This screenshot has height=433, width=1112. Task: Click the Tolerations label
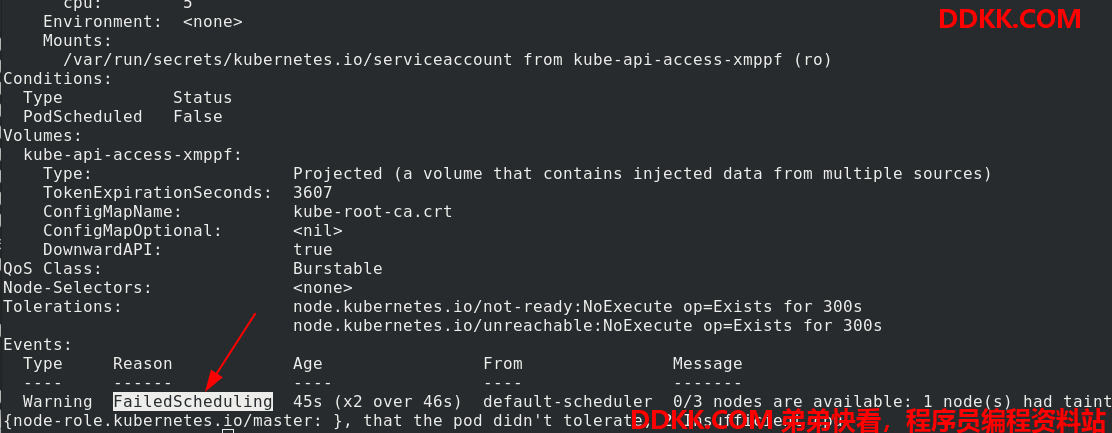click(x=62, y=307)
